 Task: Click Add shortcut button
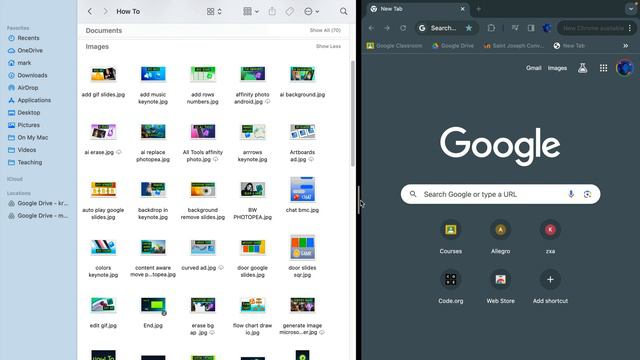(550, 287)
